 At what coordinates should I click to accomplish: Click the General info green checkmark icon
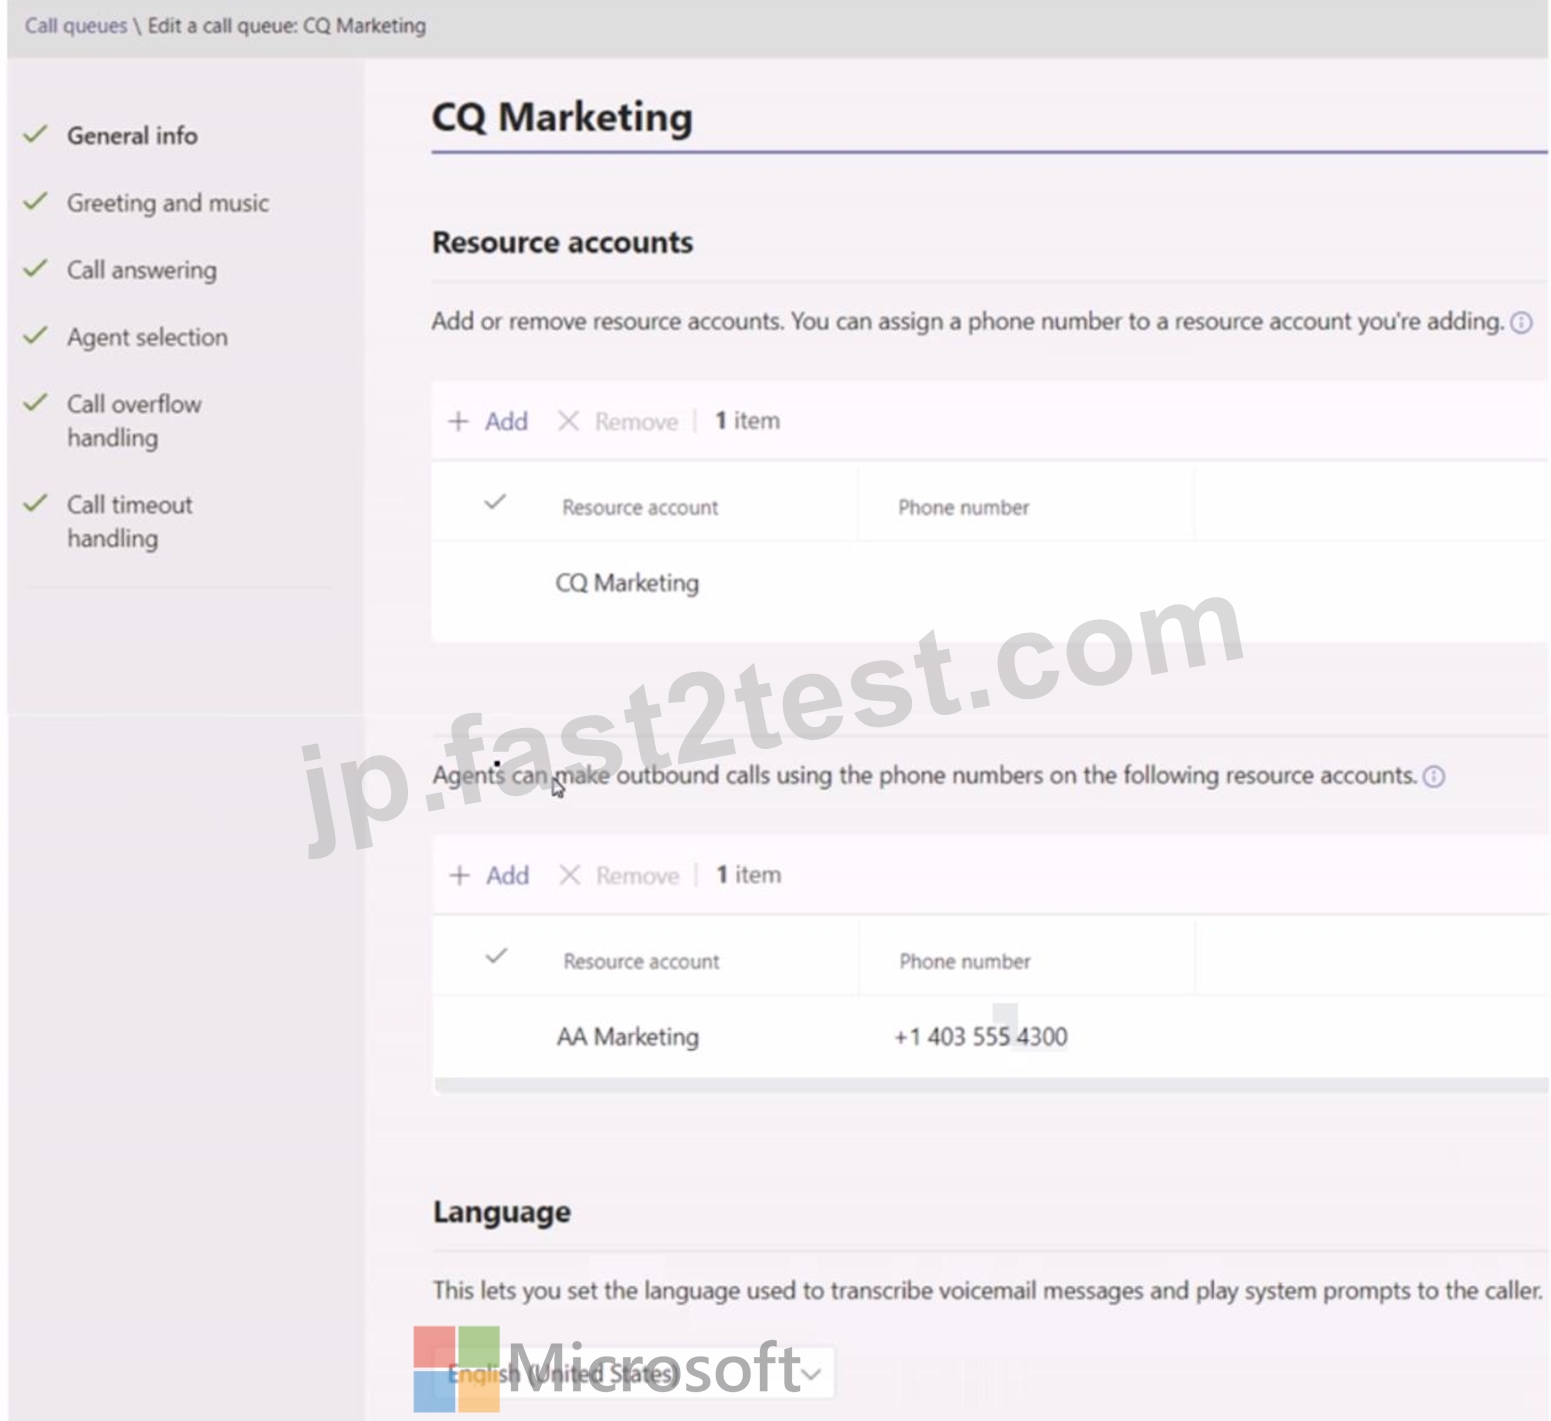click(x=36, y=133)
